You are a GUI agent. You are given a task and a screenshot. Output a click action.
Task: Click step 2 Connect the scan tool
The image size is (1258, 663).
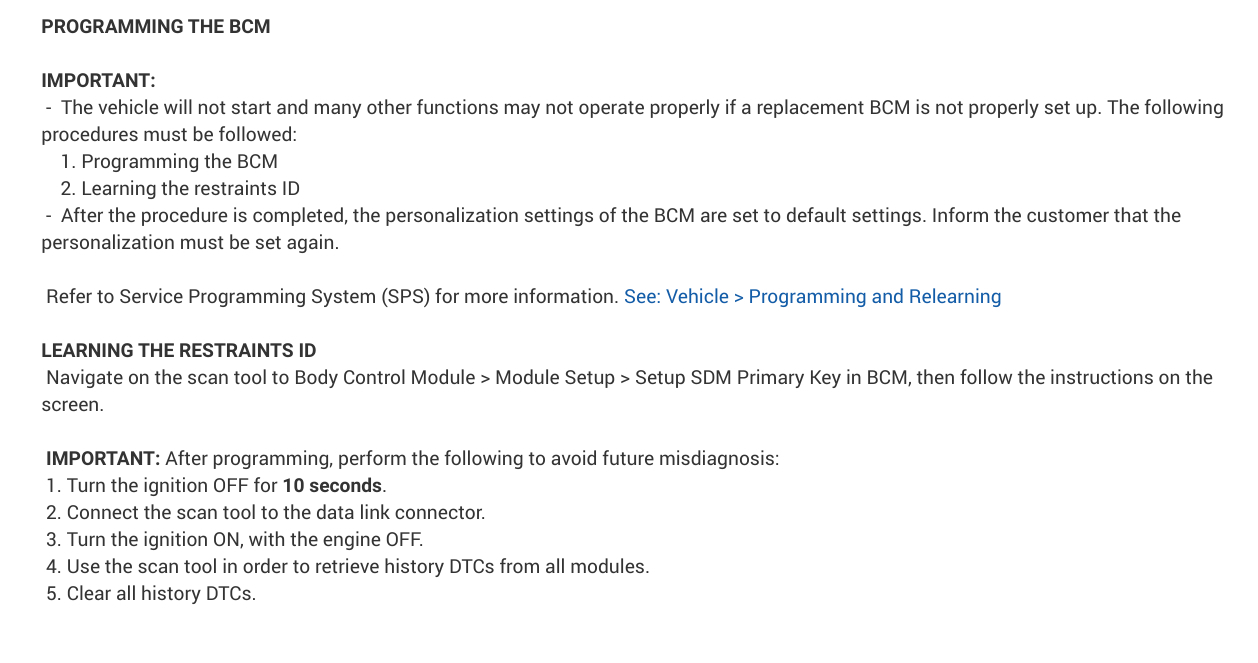(275, 513)
